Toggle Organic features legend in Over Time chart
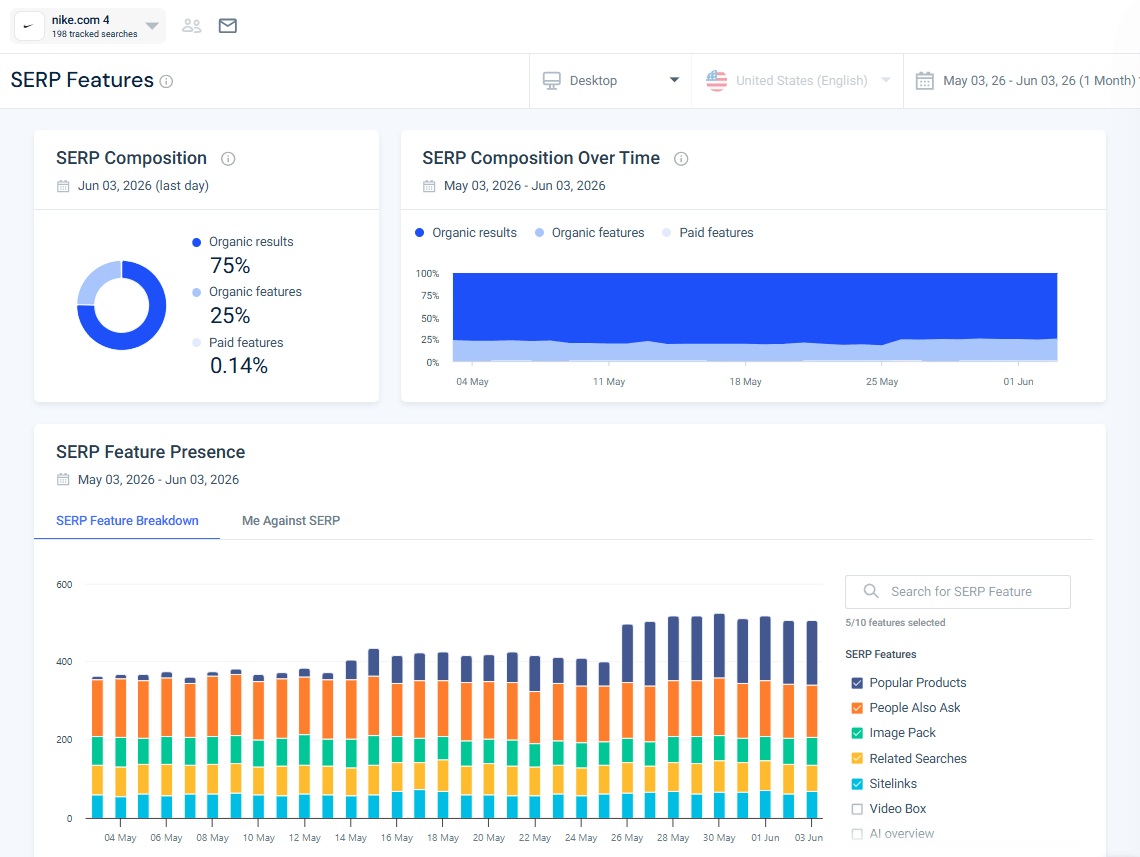Viewport: 1140px width, 857px height. coord(590,233)
